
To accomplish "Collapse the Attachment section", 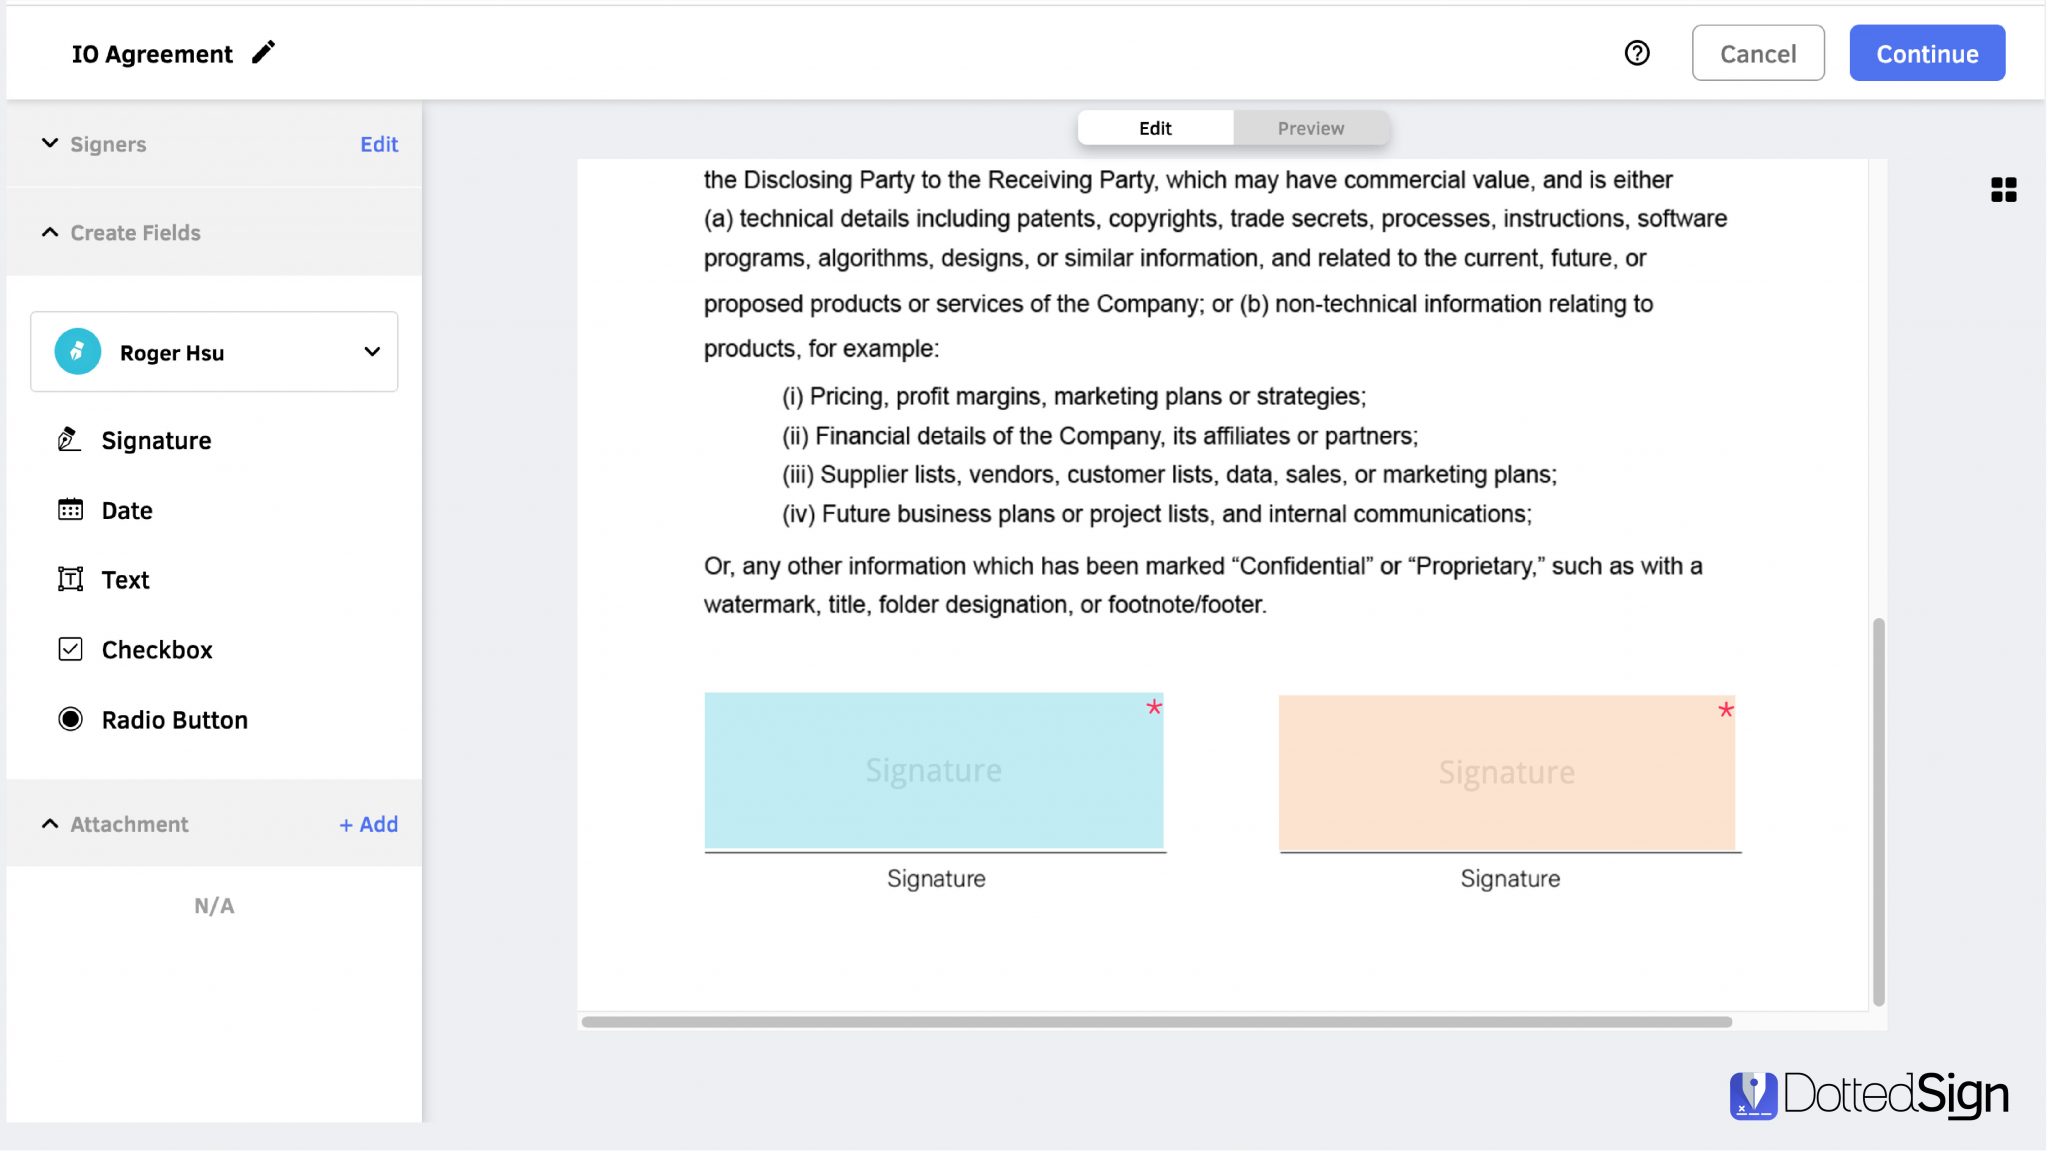I will pos(49,823).
